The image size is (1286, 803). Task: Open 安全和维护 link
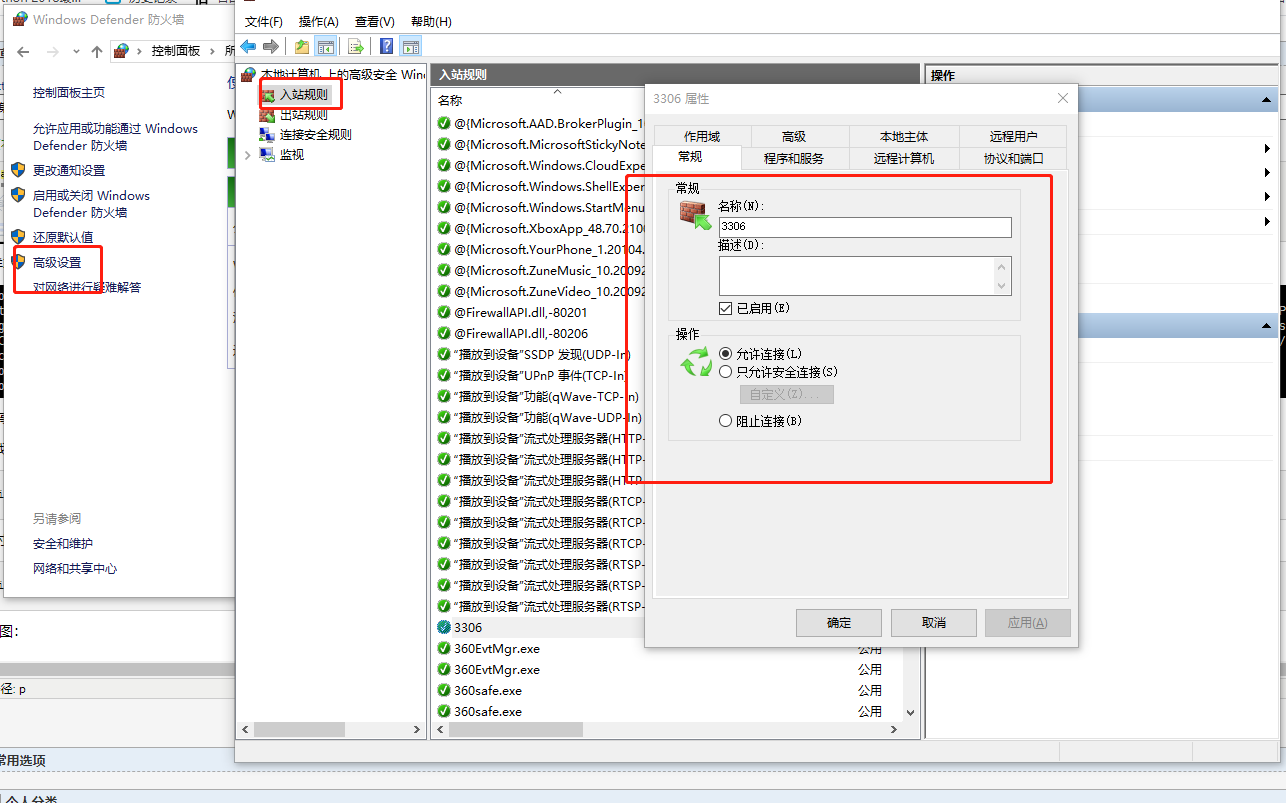point(63,543)
